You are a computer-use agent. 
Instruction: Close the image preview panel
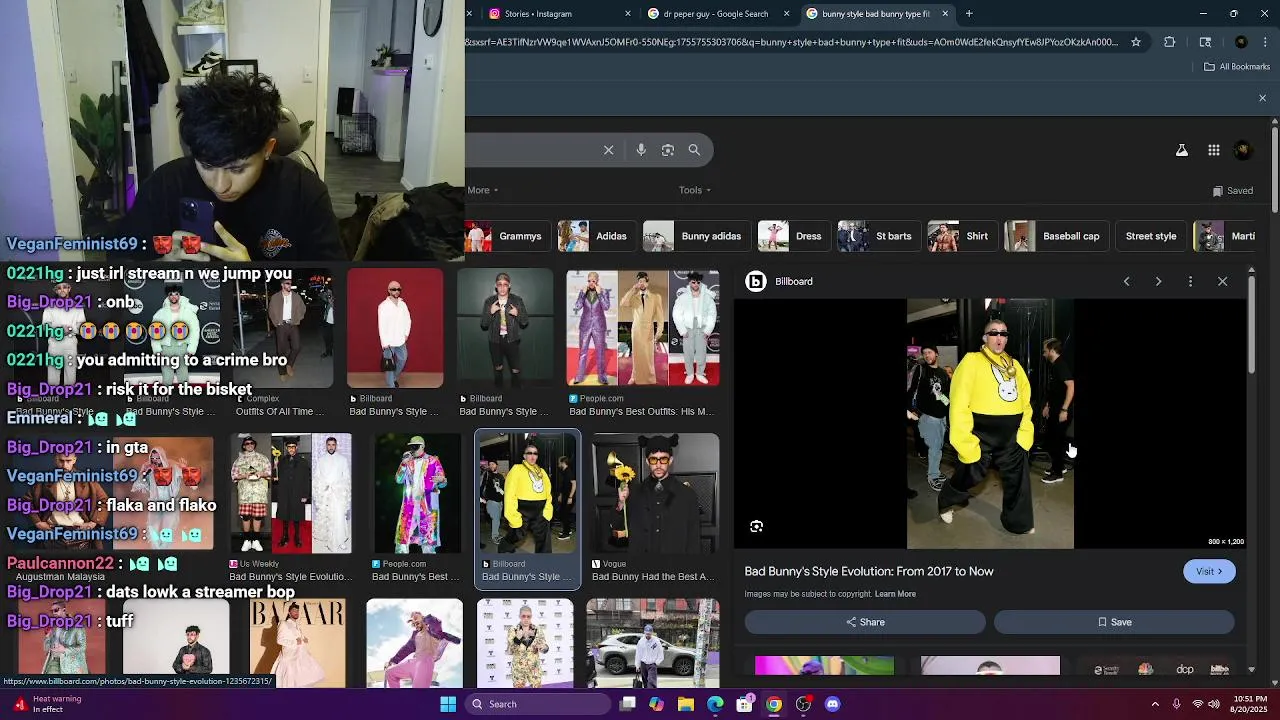[1222, 281]
